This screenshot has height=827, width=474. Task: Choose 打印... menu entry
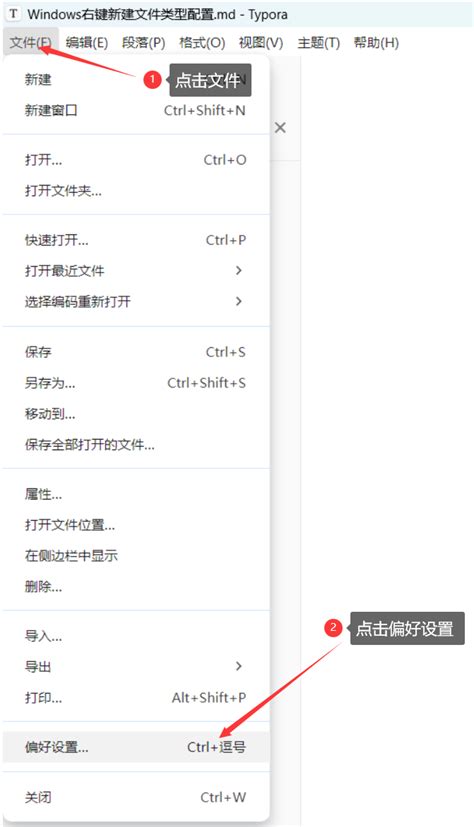click(x=136, y=697)
